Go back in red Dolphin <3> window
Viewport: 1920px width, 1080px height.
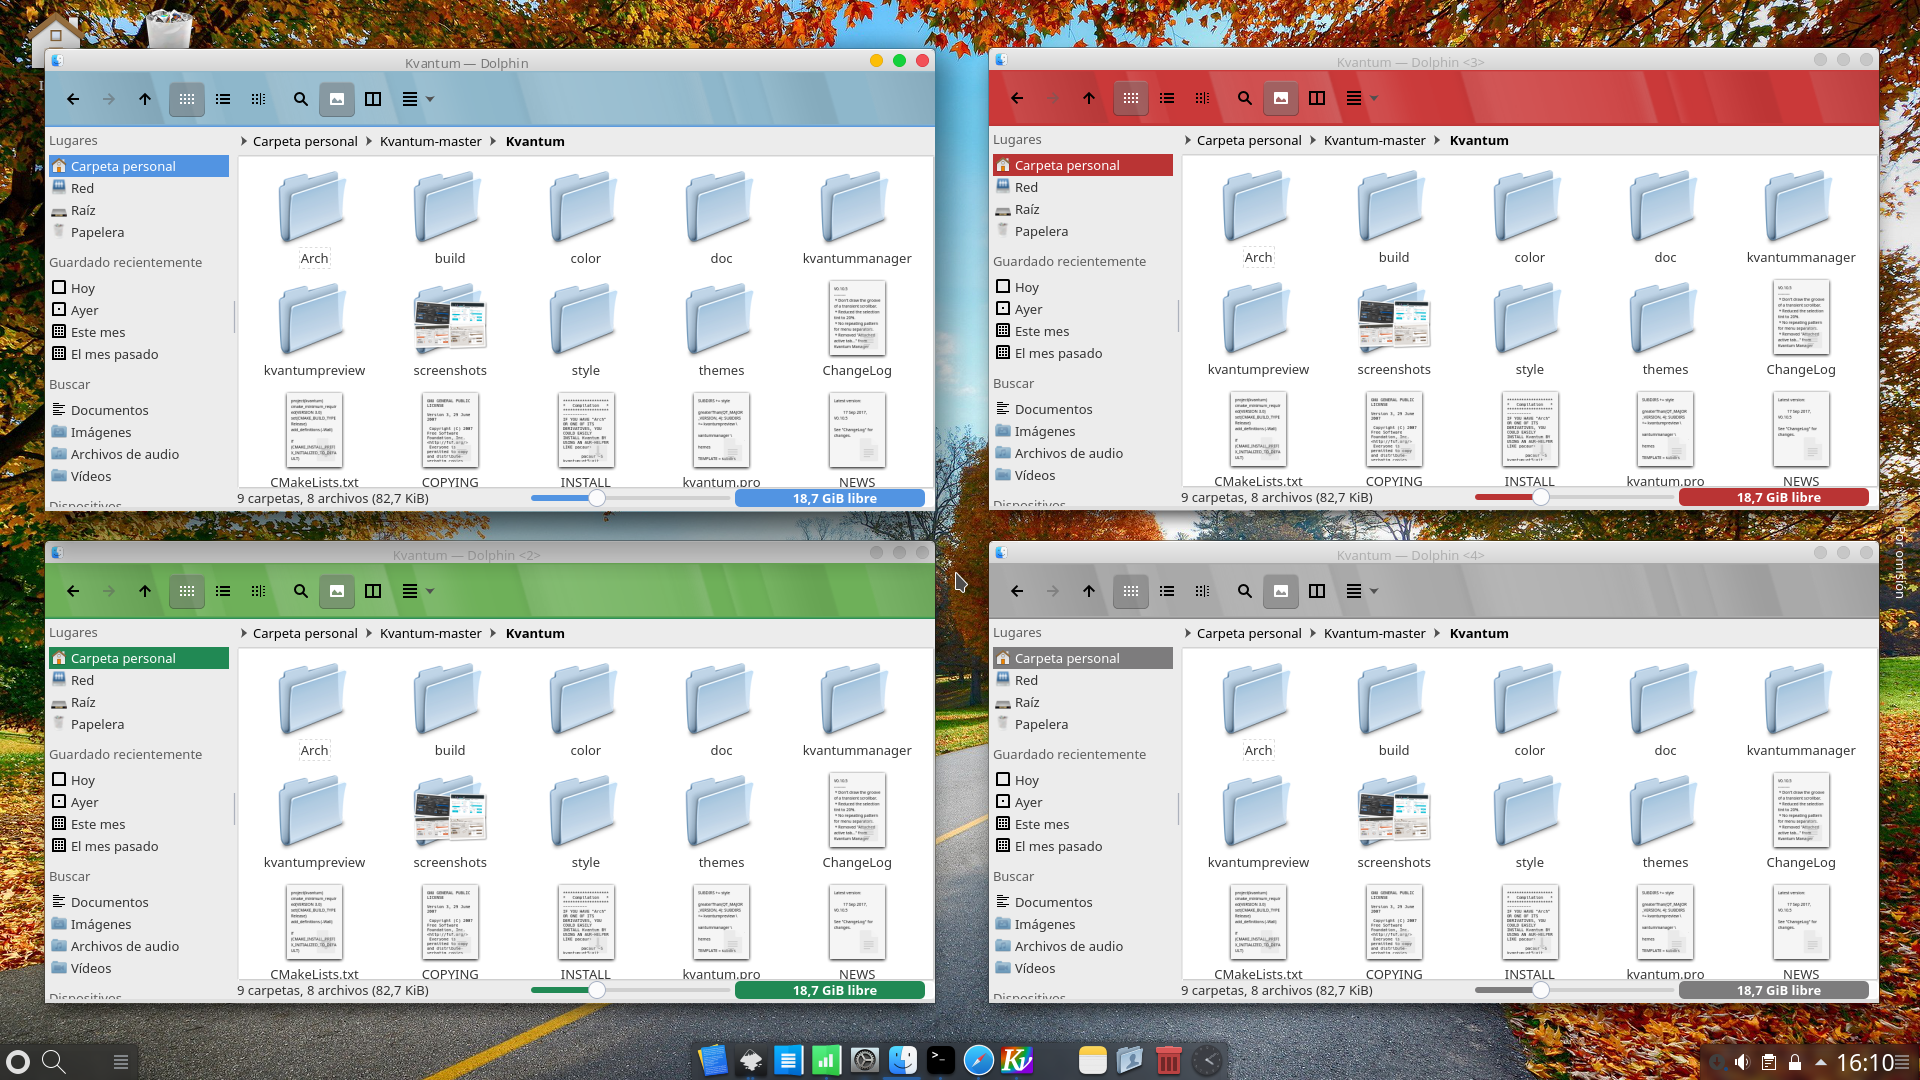click(x=1017, y=98)
